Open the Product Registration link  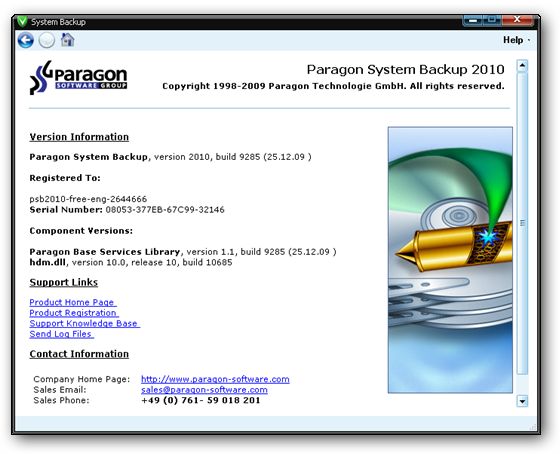tap(74, 313)
